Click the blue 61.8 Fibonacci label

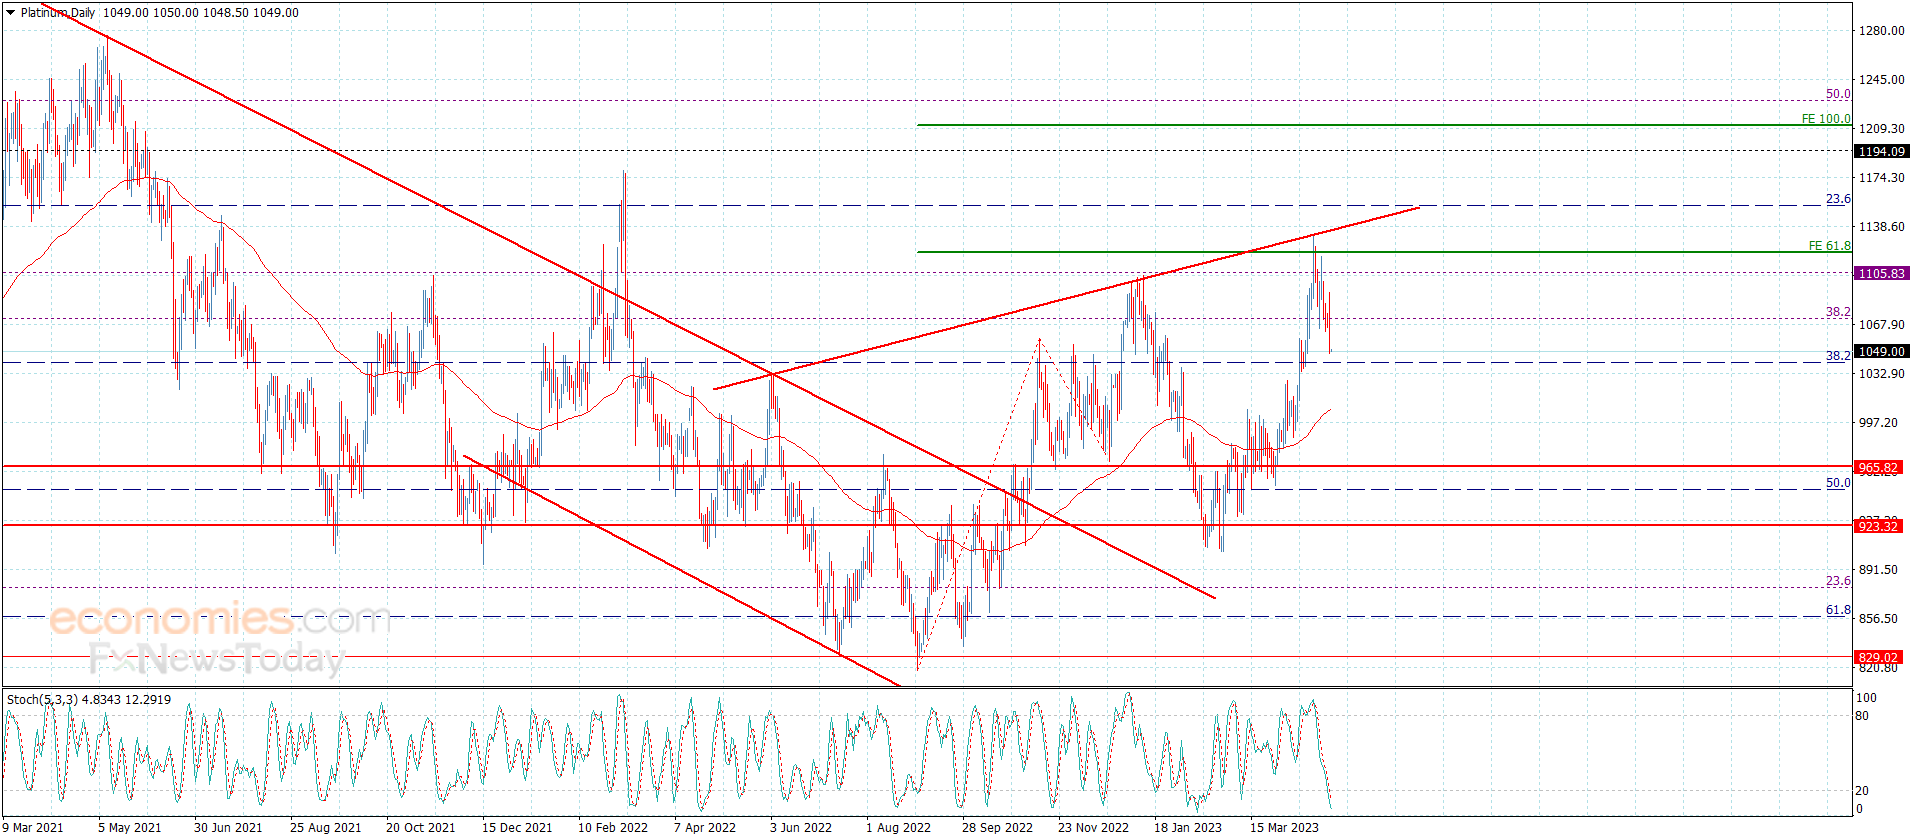pyautogui.click(x=1838, y=609)
